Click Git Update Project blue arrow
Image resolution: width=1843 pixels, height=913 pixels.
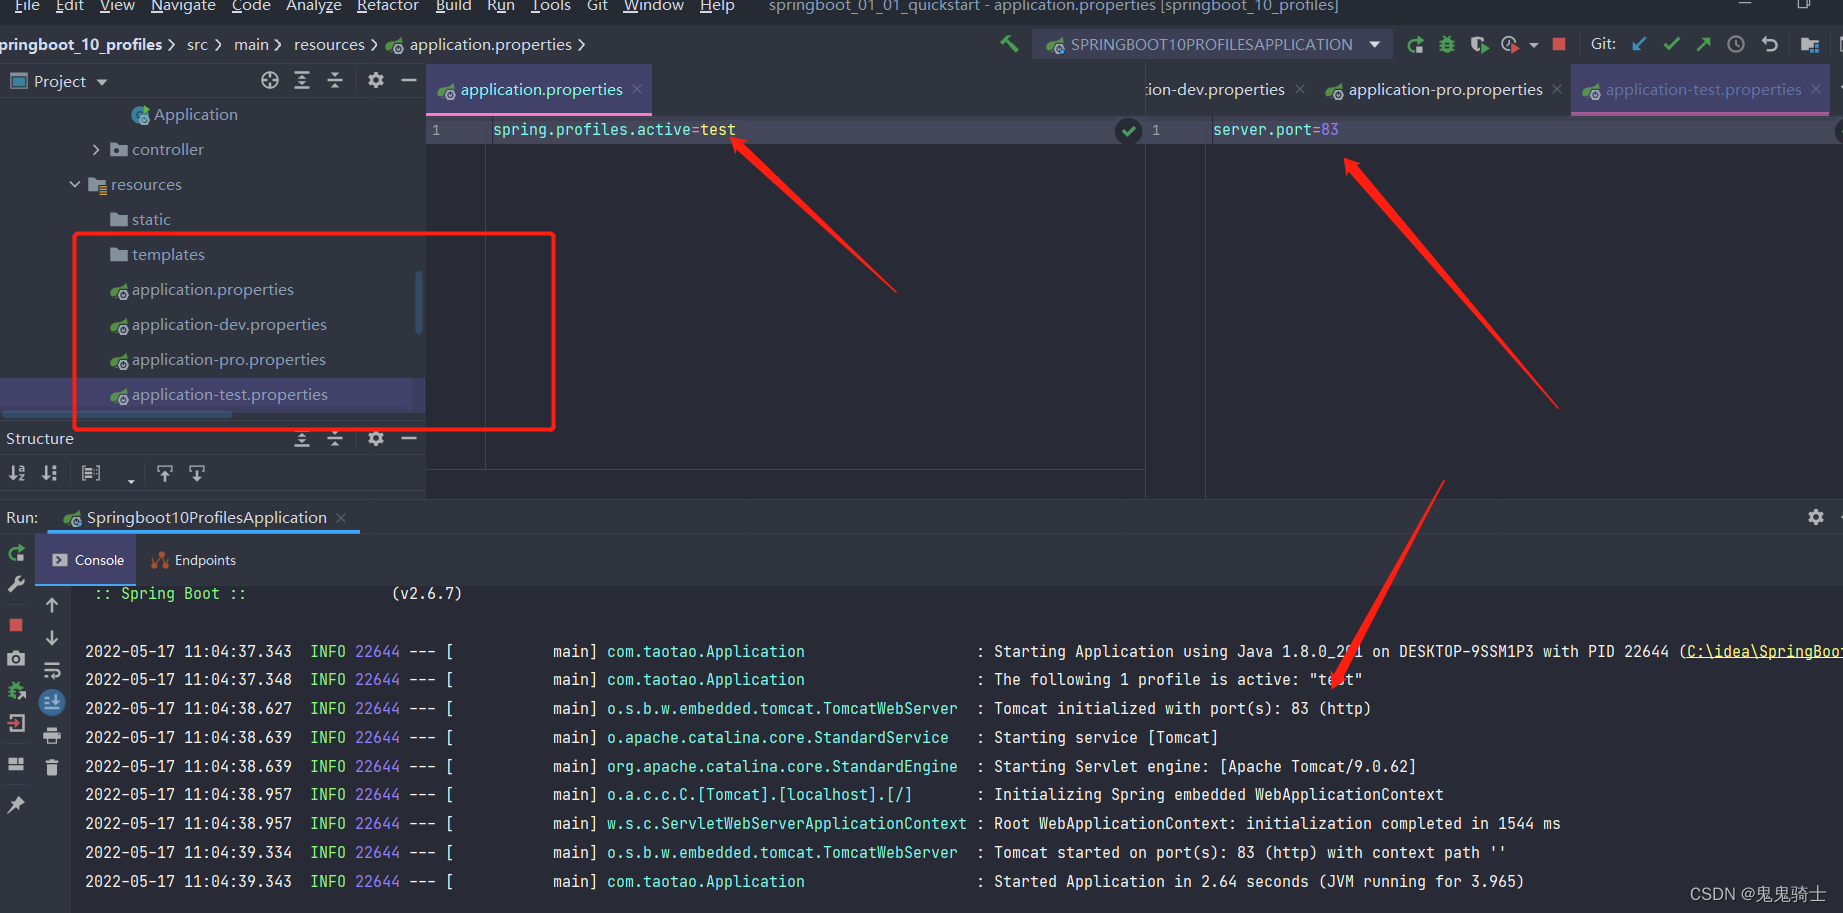(x=1639, y=44)
